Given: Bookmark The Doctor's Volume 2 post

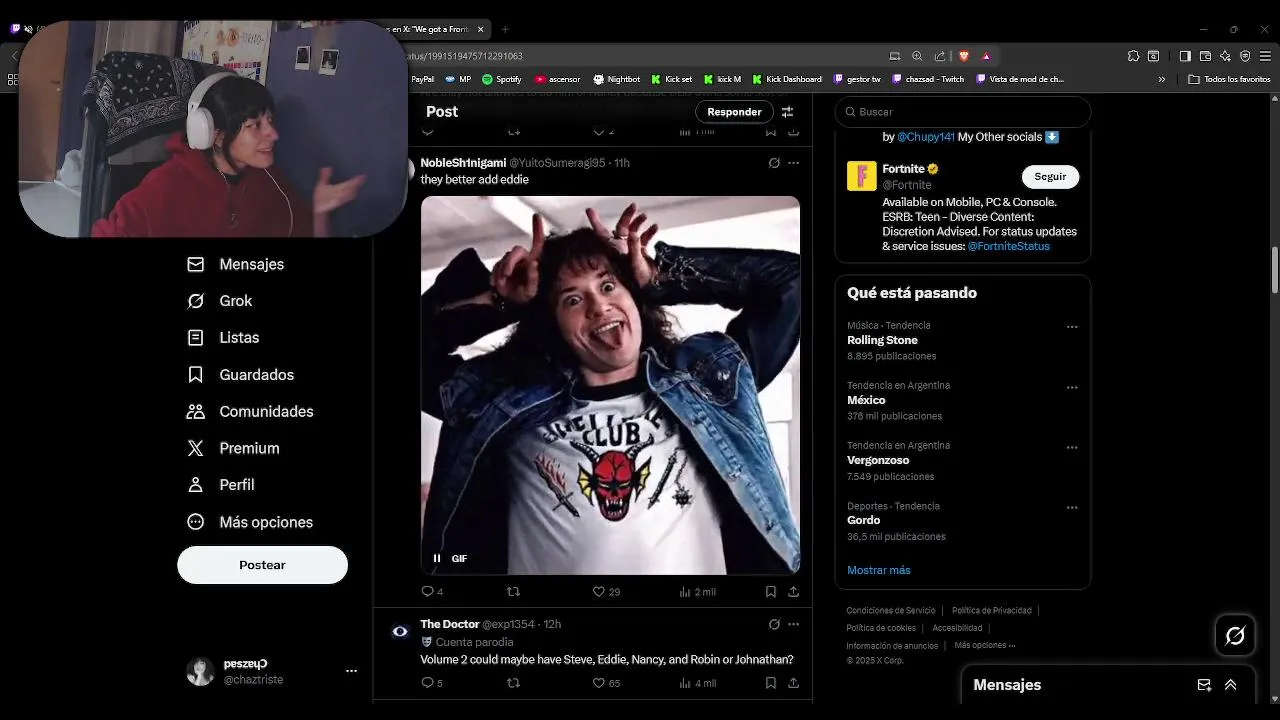Looking at the screenshot, I should tap(771, 683).
